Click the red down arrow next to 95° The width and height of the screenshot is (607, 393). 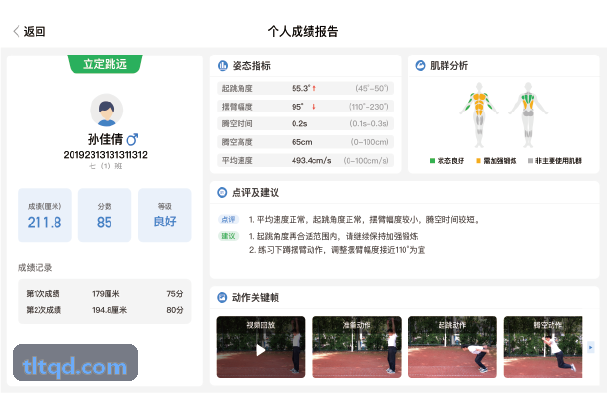tap(314, 106)
